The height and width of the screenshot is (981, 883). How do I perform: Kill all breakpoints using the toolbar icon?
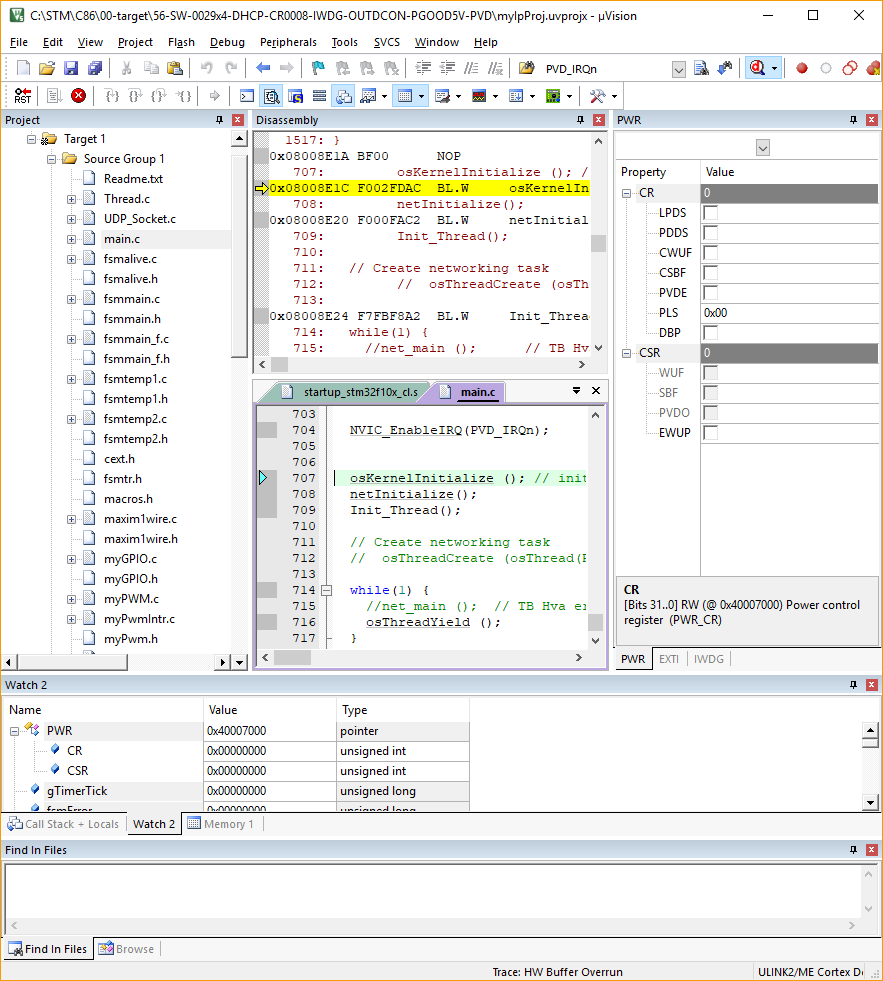(x=873, y=68)
